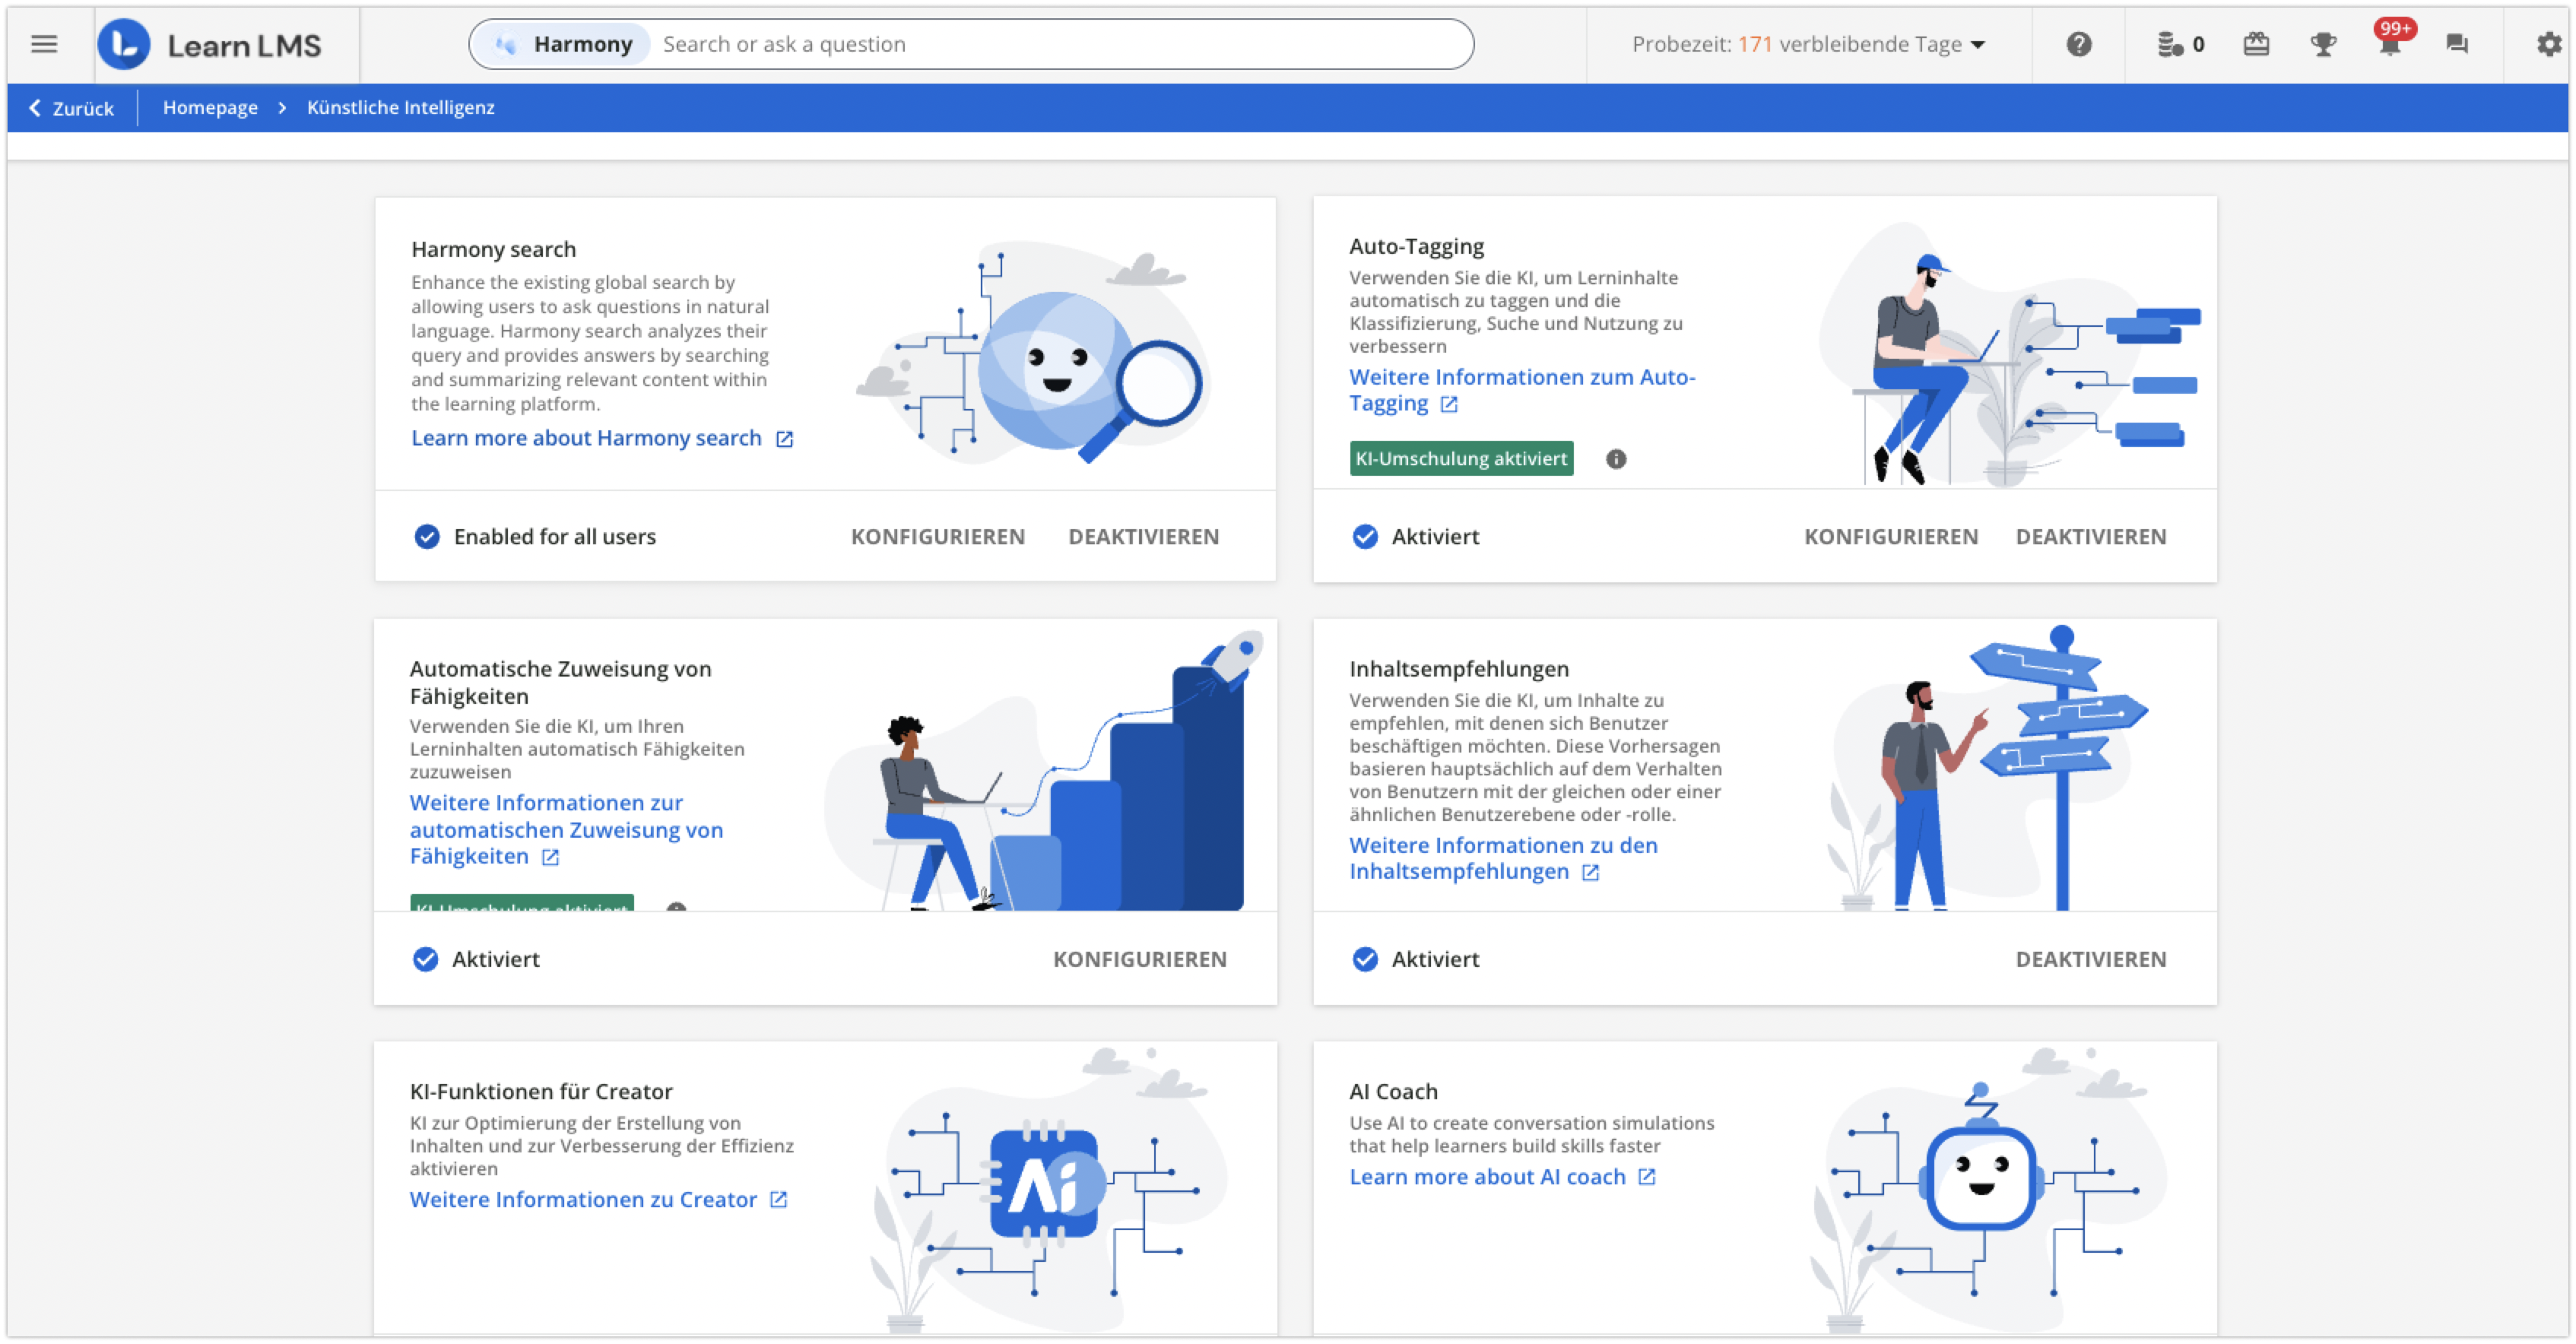Open the gift rewards icon
This screenshot has height=1344, width=2576.
pyautogui.click(x=2256, y=44)
